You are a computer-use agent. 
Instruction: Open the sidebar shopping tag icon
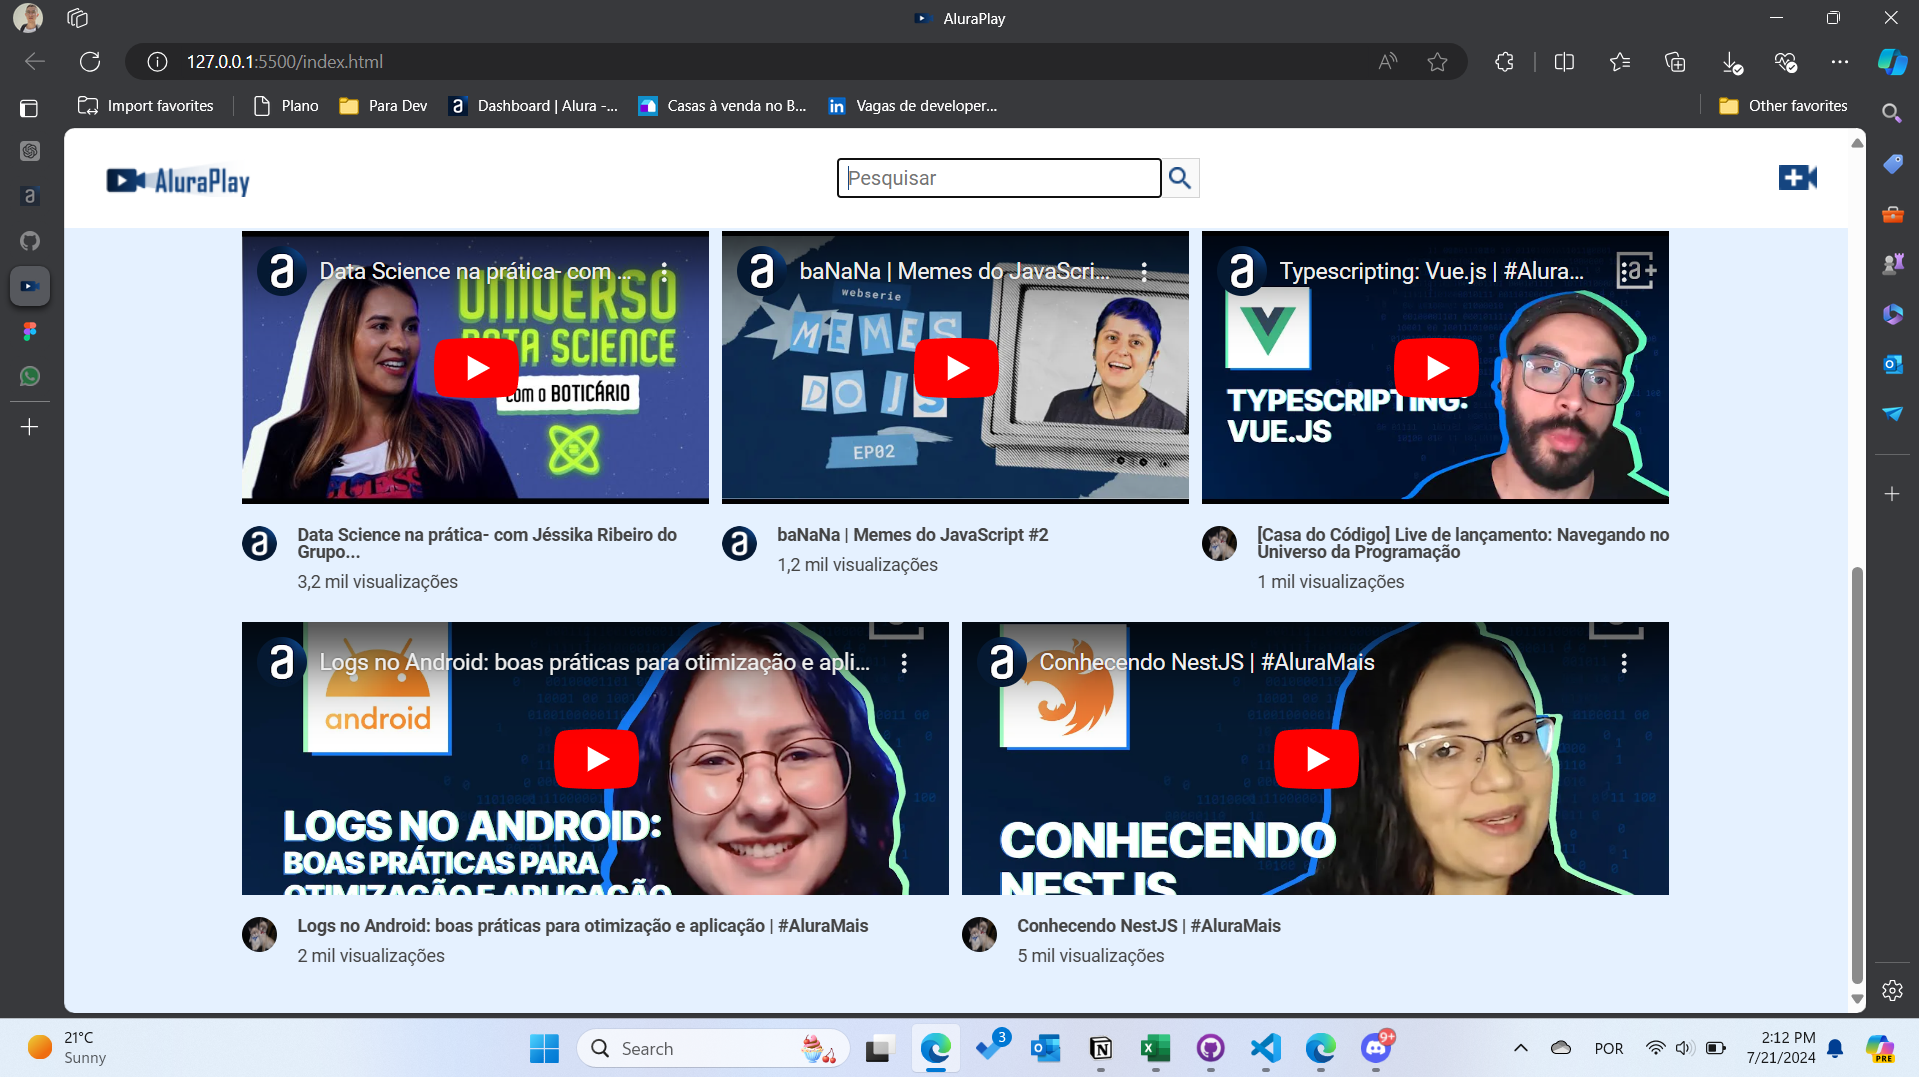point(1892,164)
